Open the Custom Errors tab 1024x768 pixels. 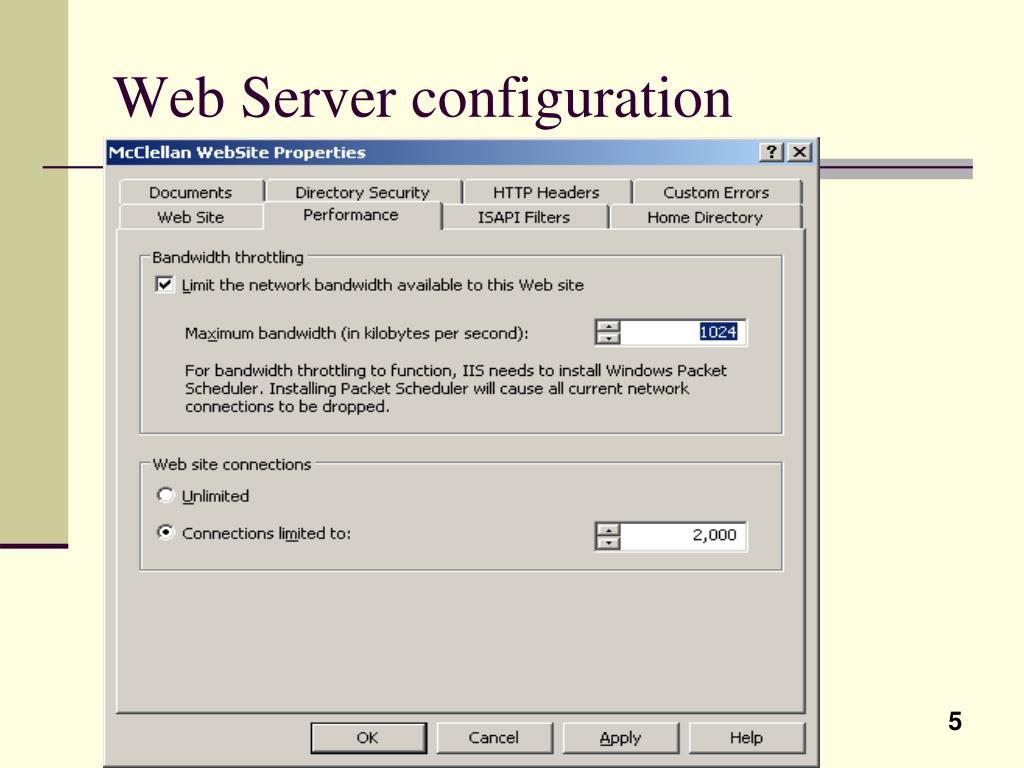click(x=716, y=193)
